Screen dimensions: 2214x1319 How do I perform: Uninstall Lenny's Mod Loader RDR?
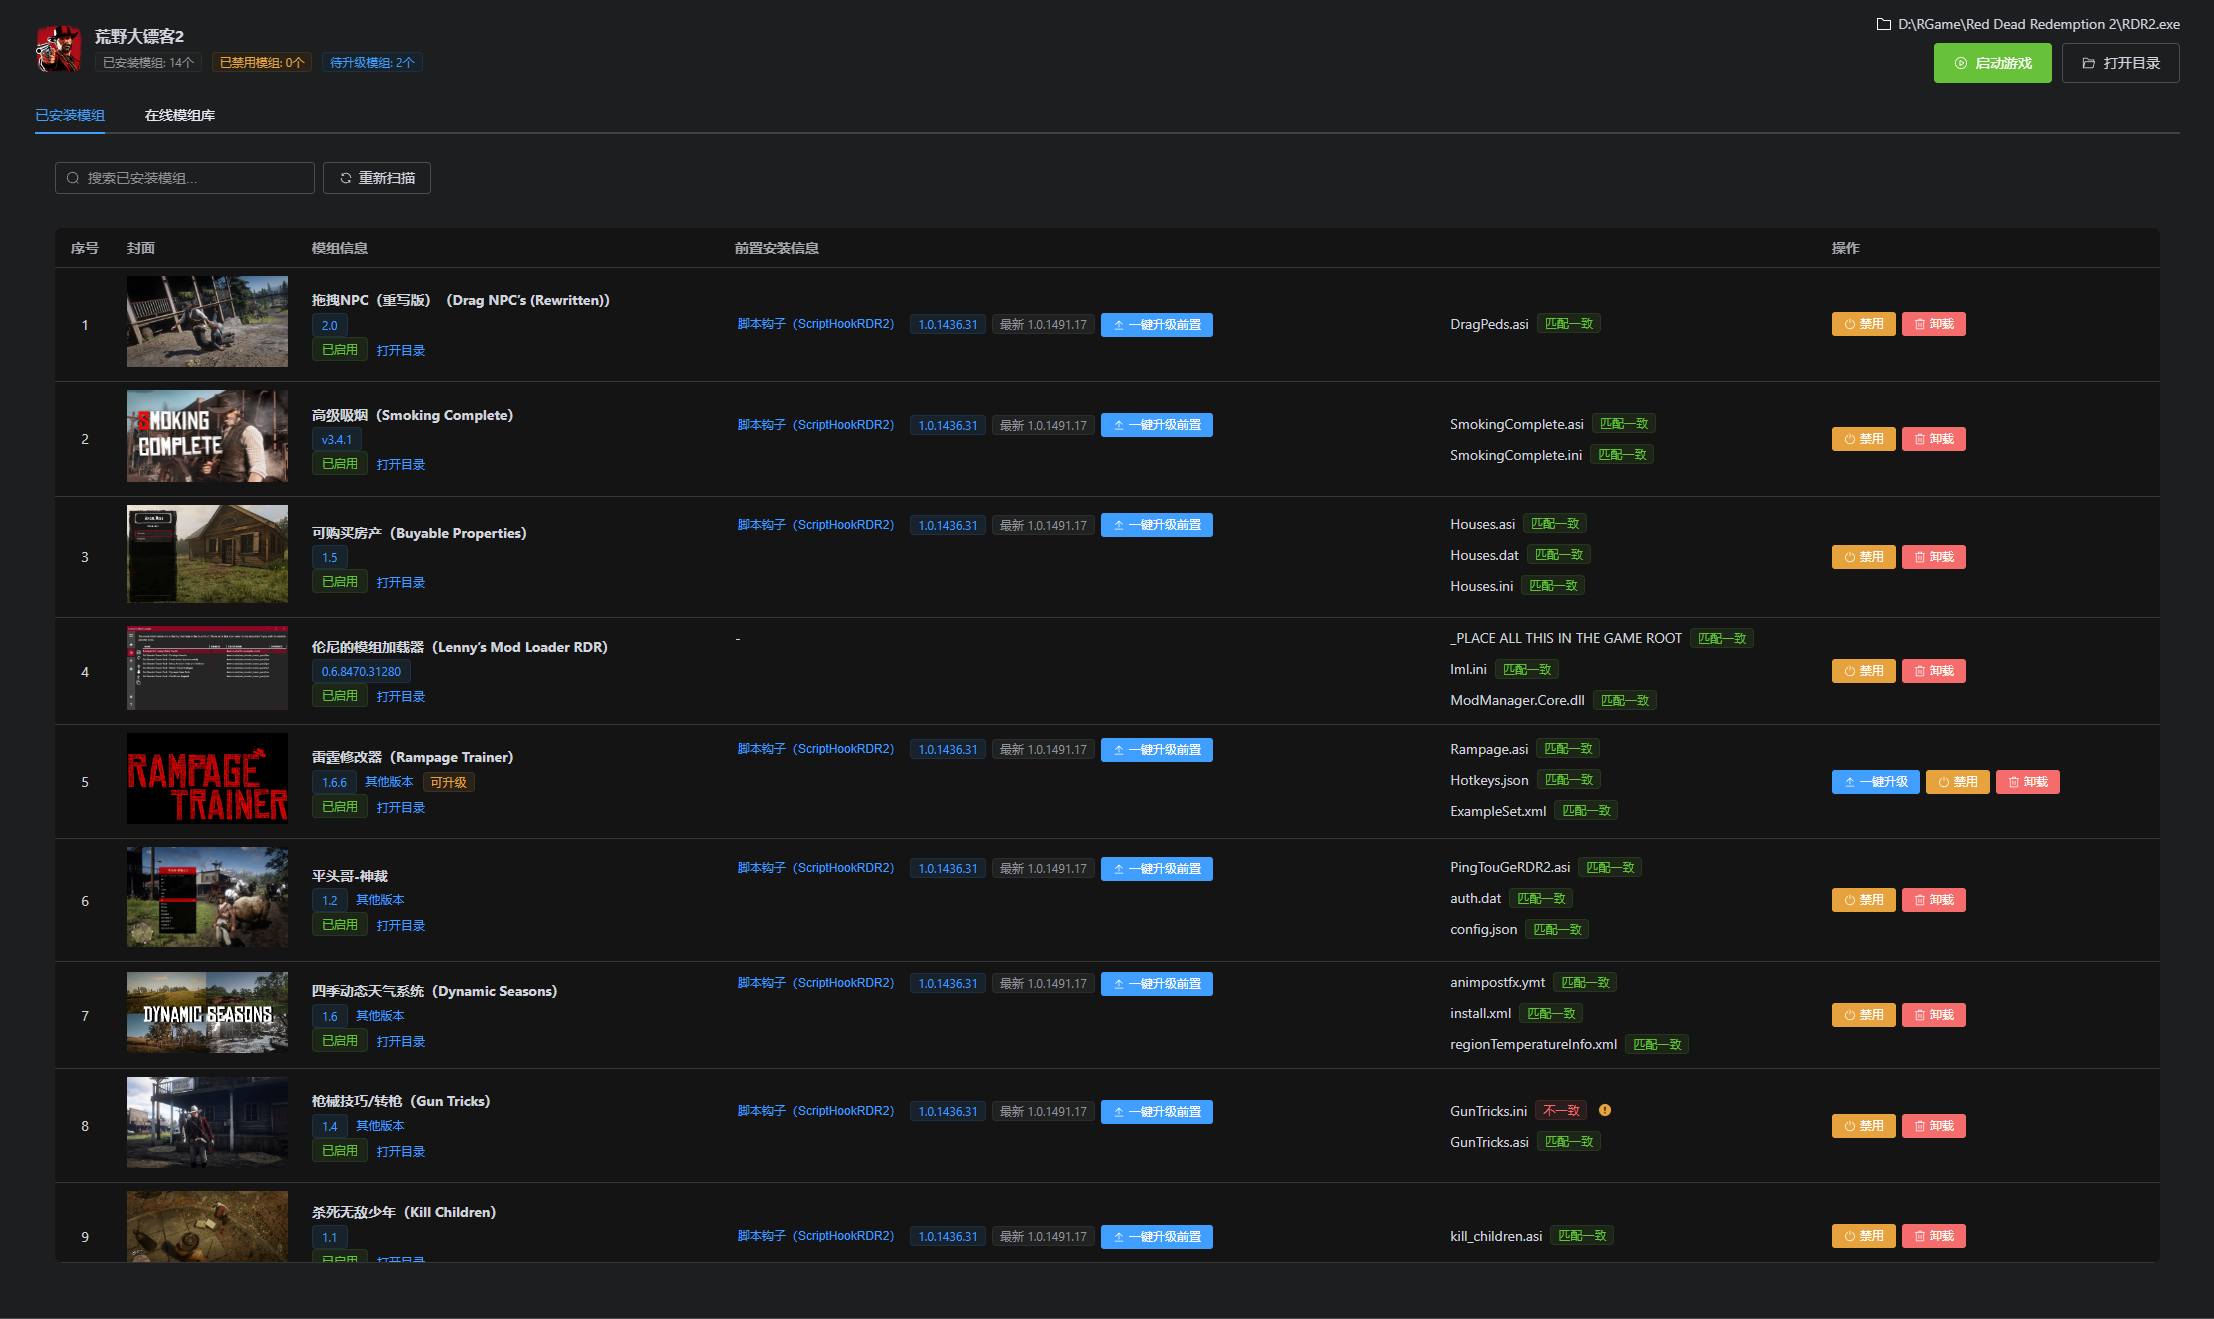pos(1933,671)
